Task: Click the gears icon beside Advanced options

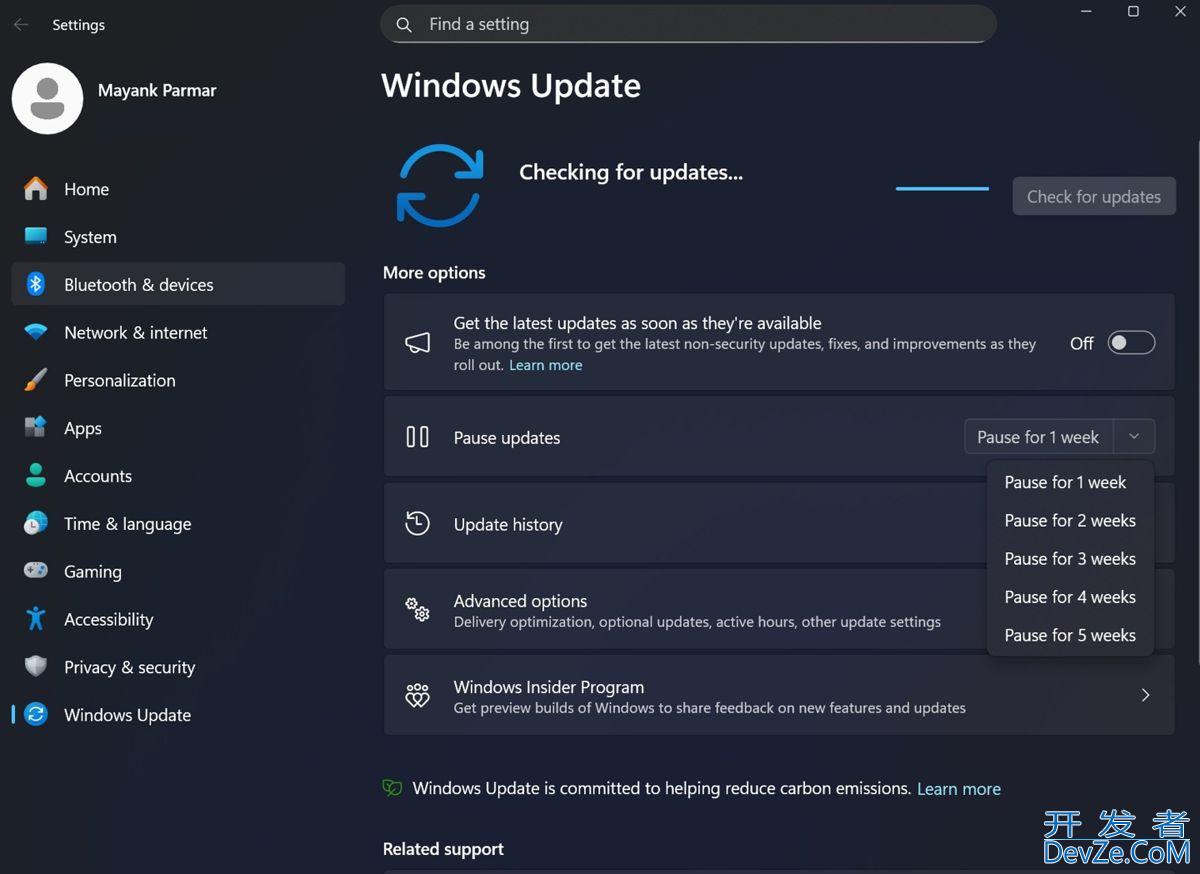Action: tap(417, 610)
